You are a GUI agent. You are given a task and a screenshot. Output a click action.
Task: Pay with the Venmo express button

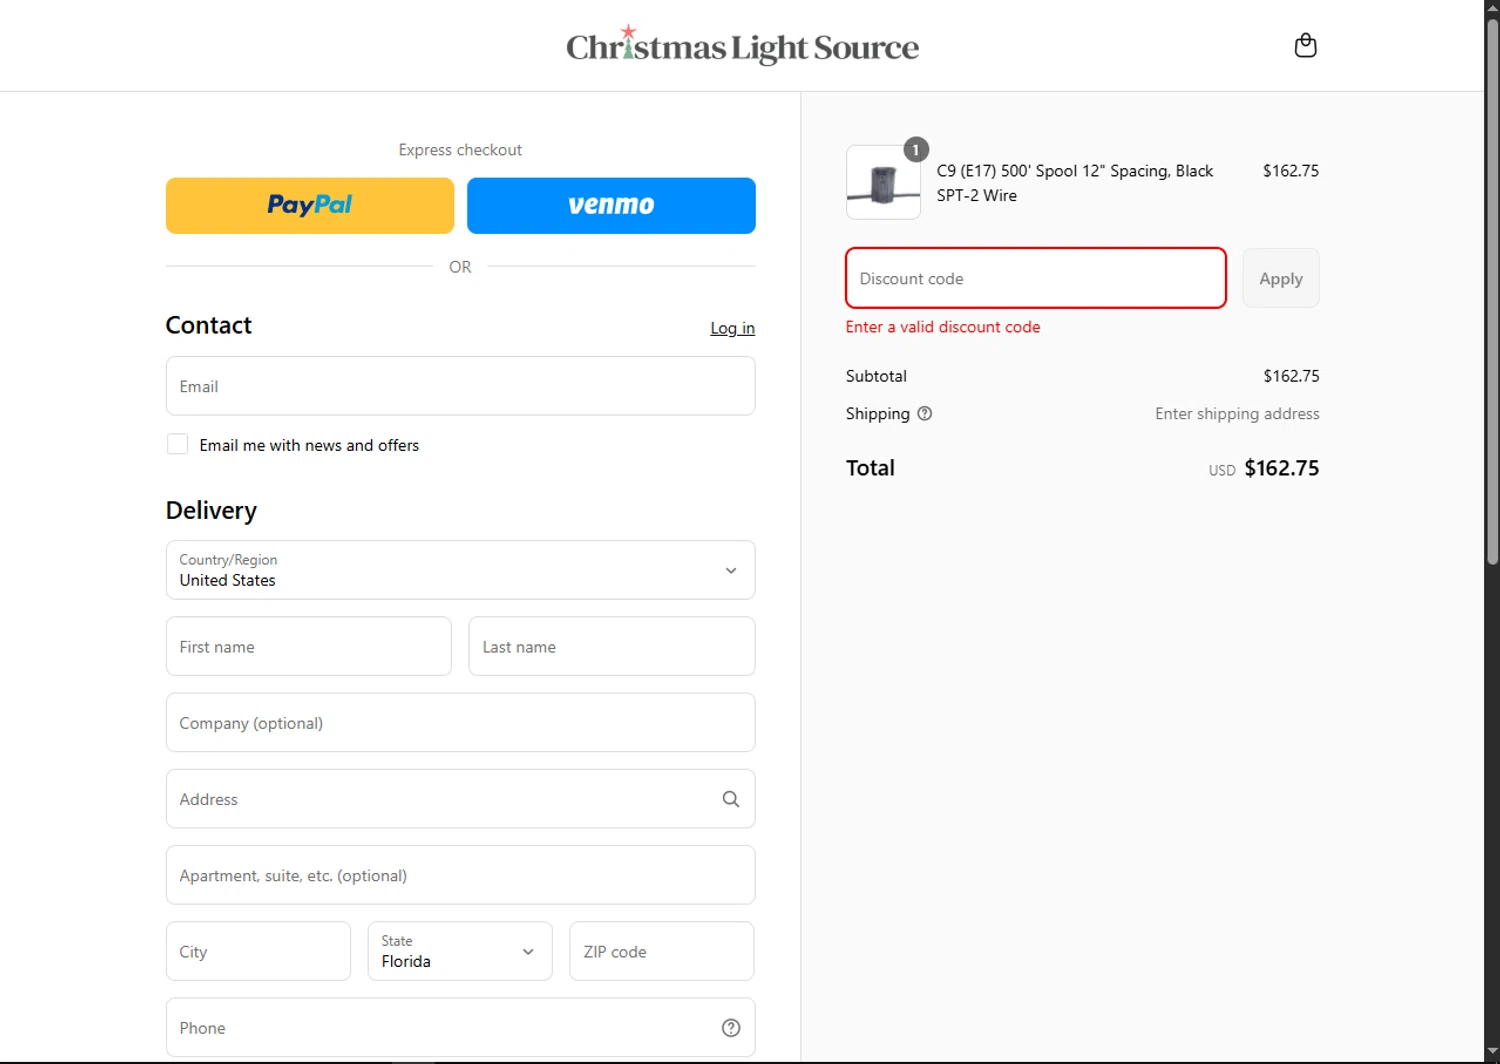tap(611, 206)
